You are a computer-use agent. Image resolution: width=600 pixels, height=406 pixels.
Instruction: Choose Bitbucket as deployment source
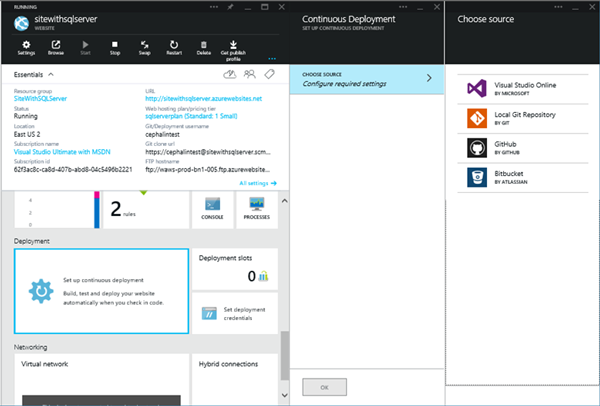click(x=523, y=177)
